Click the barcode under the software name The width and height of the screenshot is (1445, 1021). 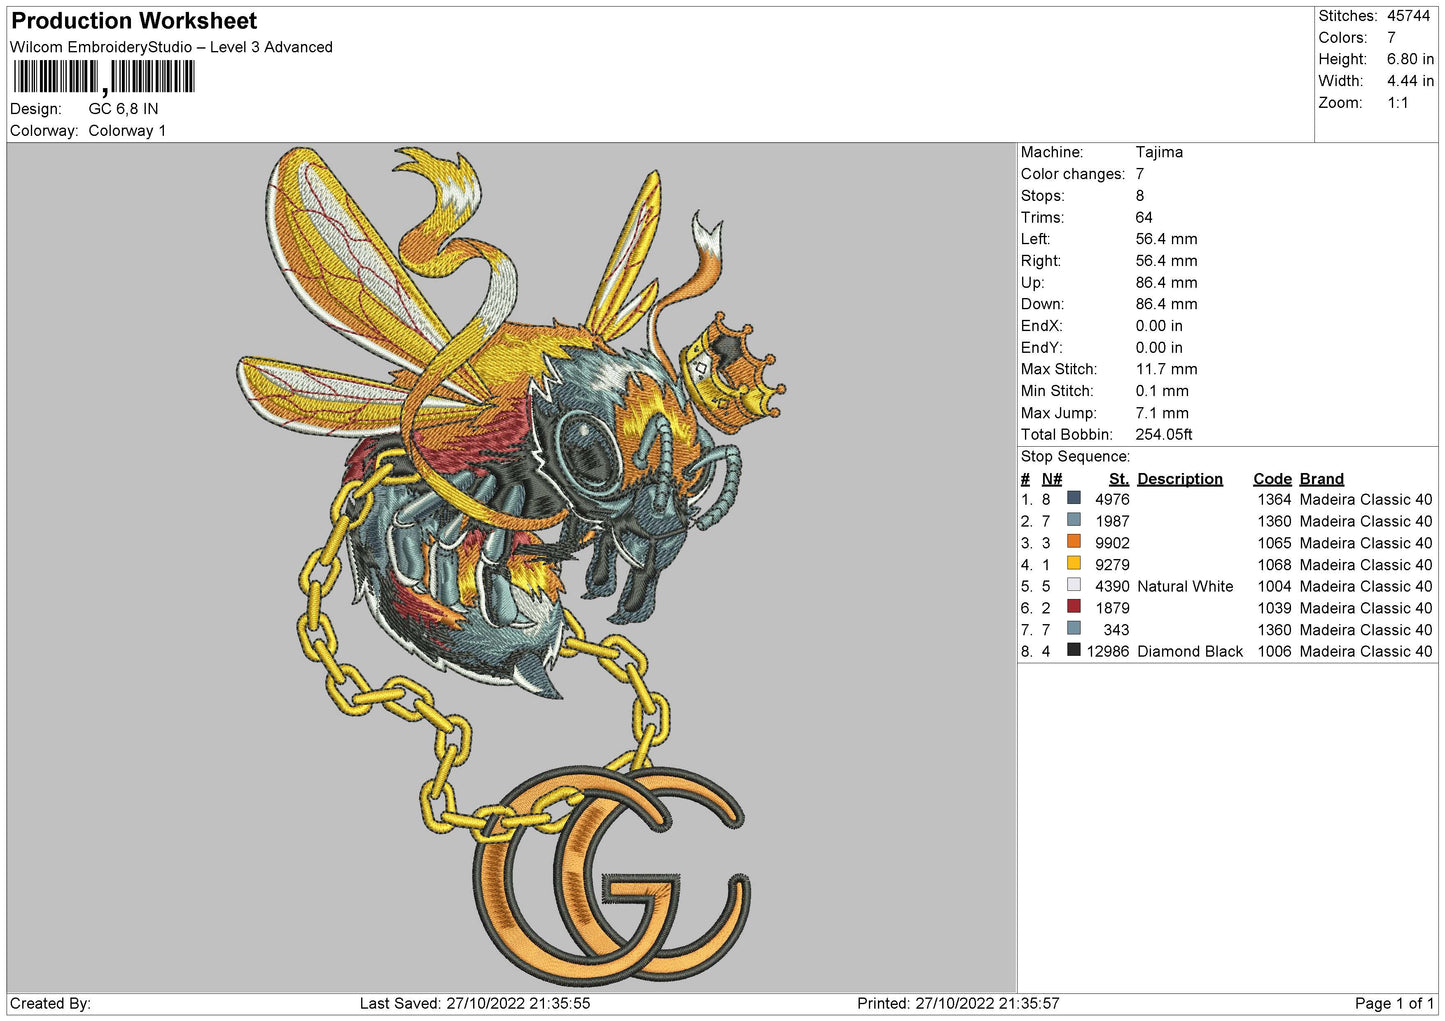[x=104, y=77]
